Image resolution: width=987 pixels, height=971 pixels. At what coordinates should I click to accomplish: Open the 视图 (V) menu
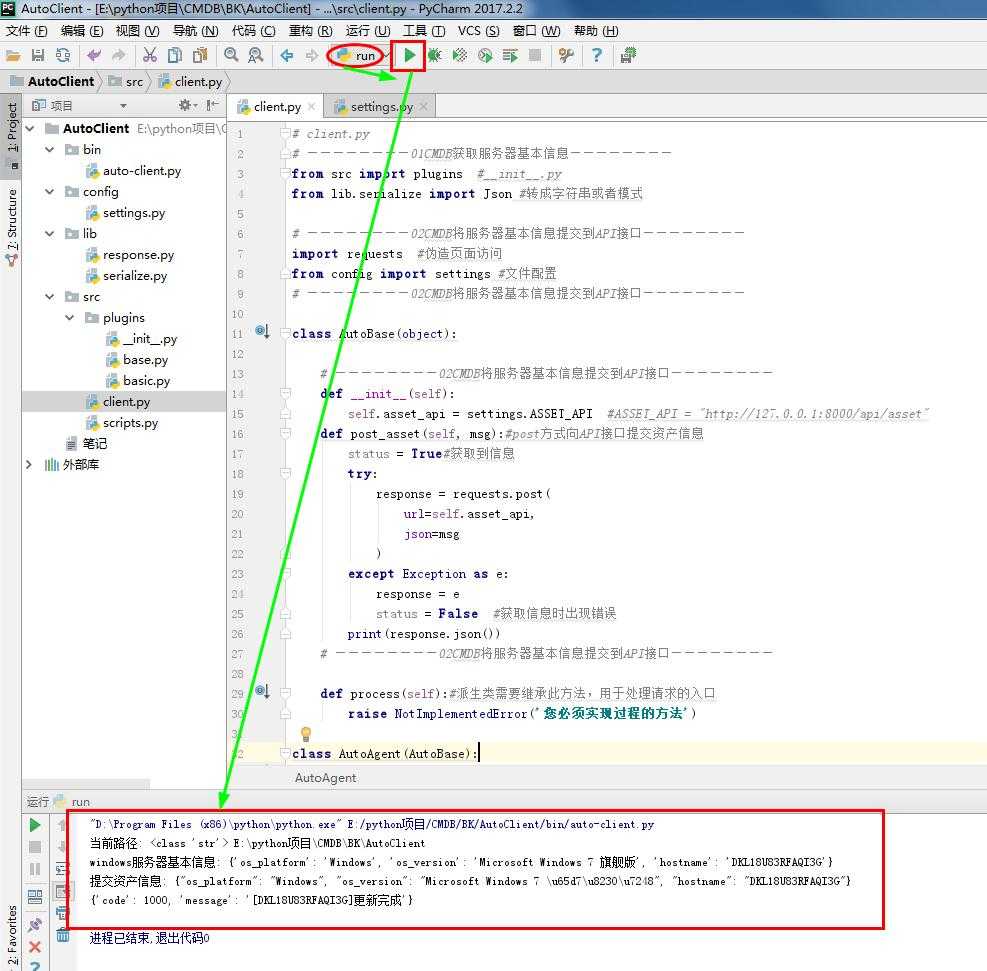tap(137, 31)
